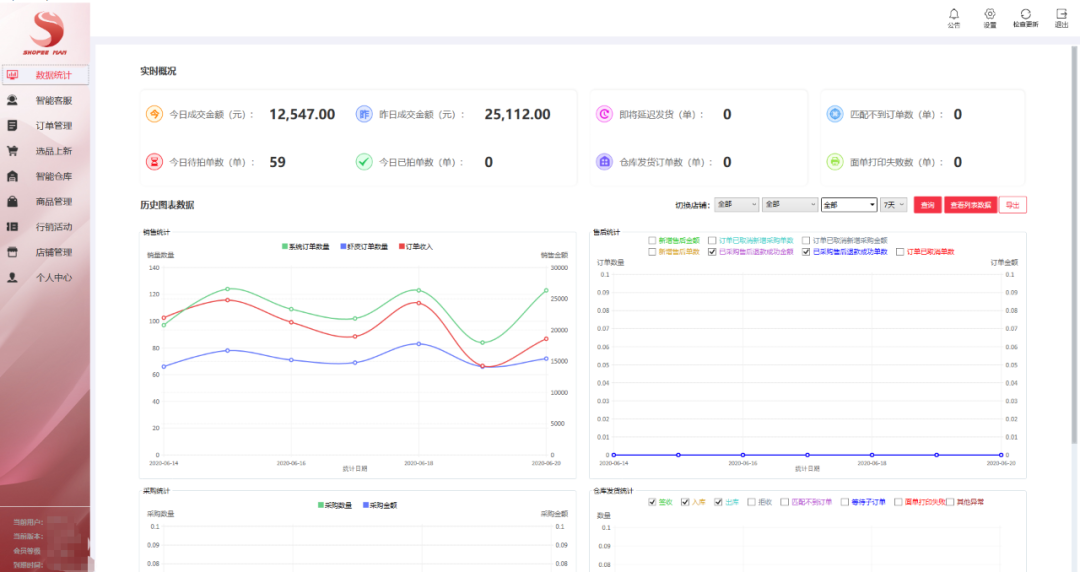Click the 查看列表数据 button
This screenshot has width=1080, height=572.
point(970,204)
